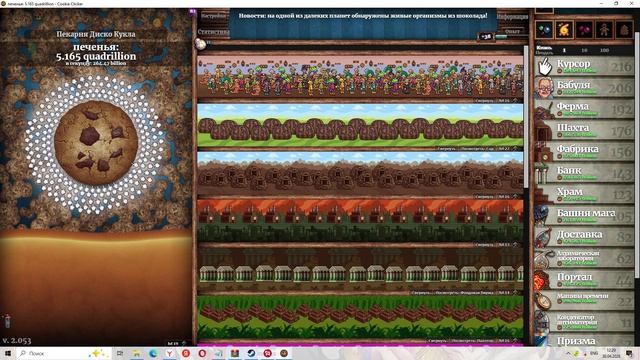Buy the Призма building

click(x=584, y=339)
